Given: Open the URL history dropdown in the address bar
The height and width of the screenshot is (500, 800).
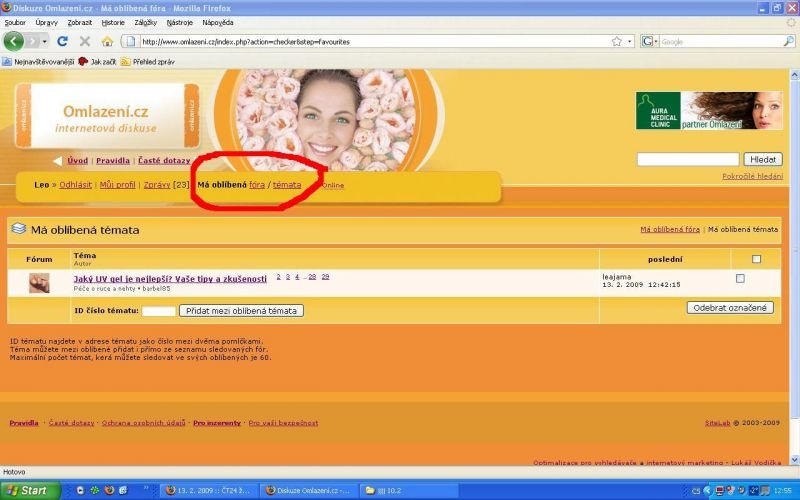Looking at the screenshot, I should click(x=629, y=41).
